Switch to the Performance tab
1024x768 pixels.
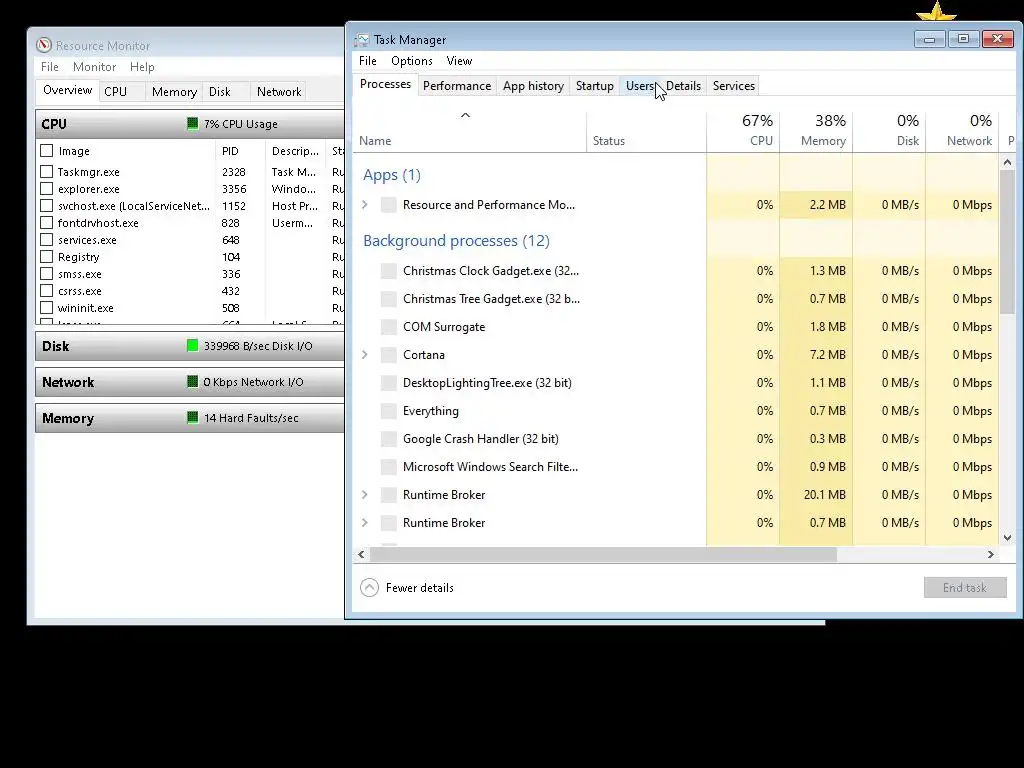click(x=456, y=86)
